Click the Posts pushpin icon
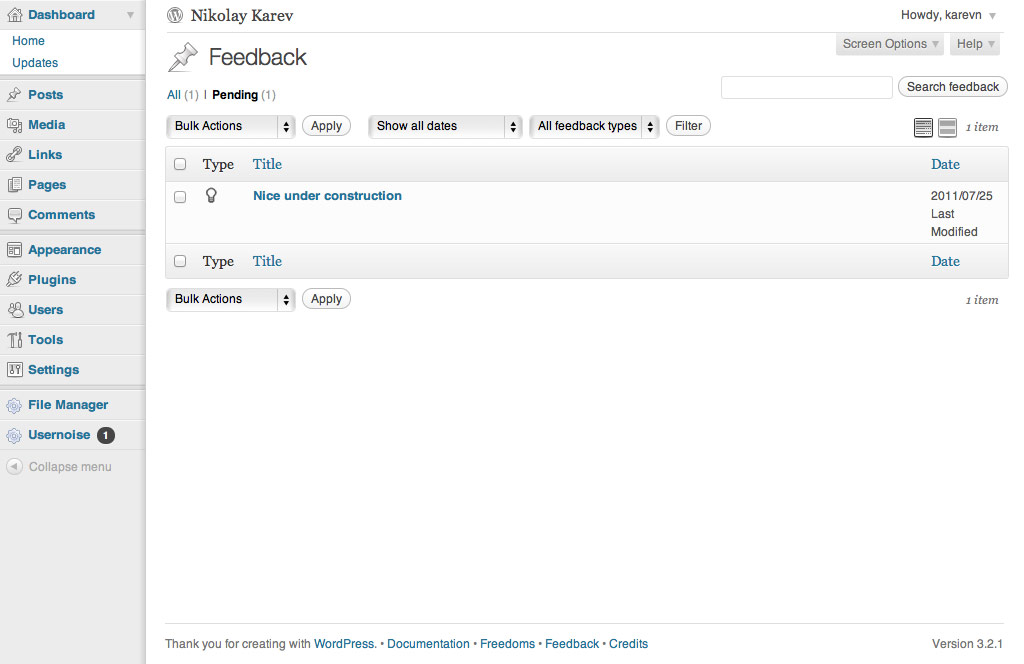This screenshot has width=1024, height=664. click(x=14, y=95)
